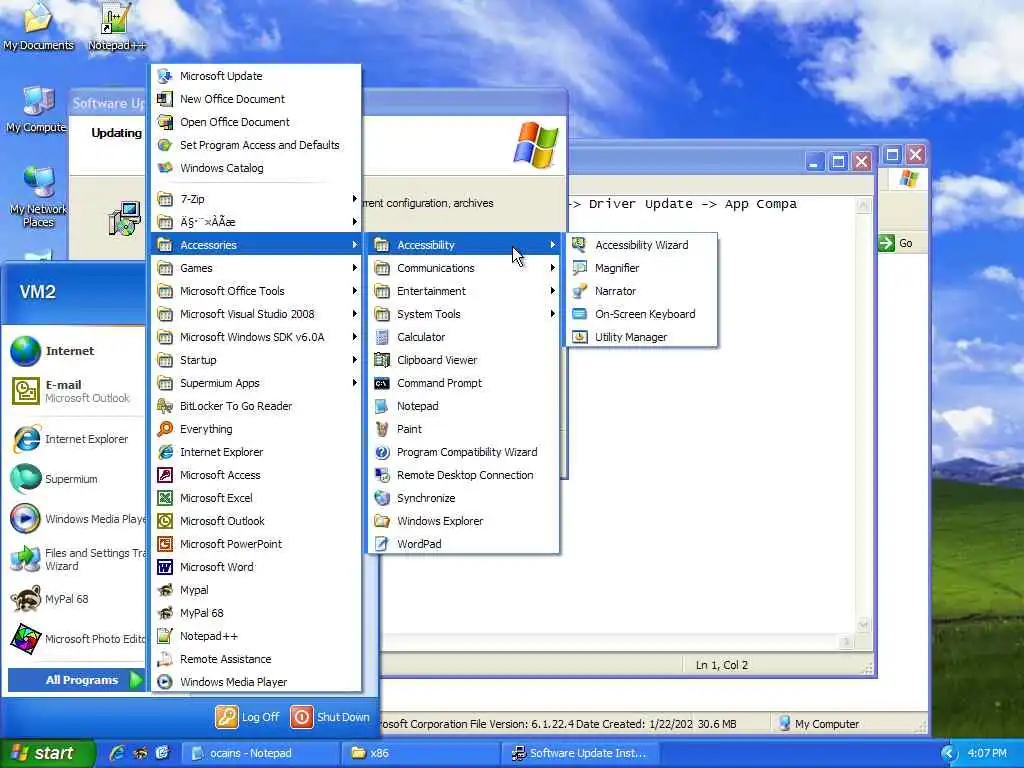Click the Paint icon in Accessories
This screenshot has width=1024, height=768.
pos(382,429)
